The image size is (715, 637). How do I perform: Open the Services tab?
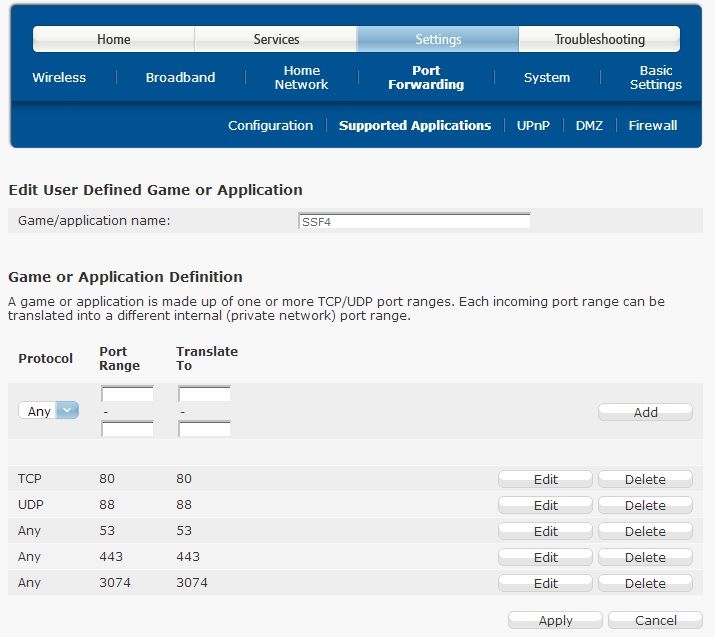276,39
